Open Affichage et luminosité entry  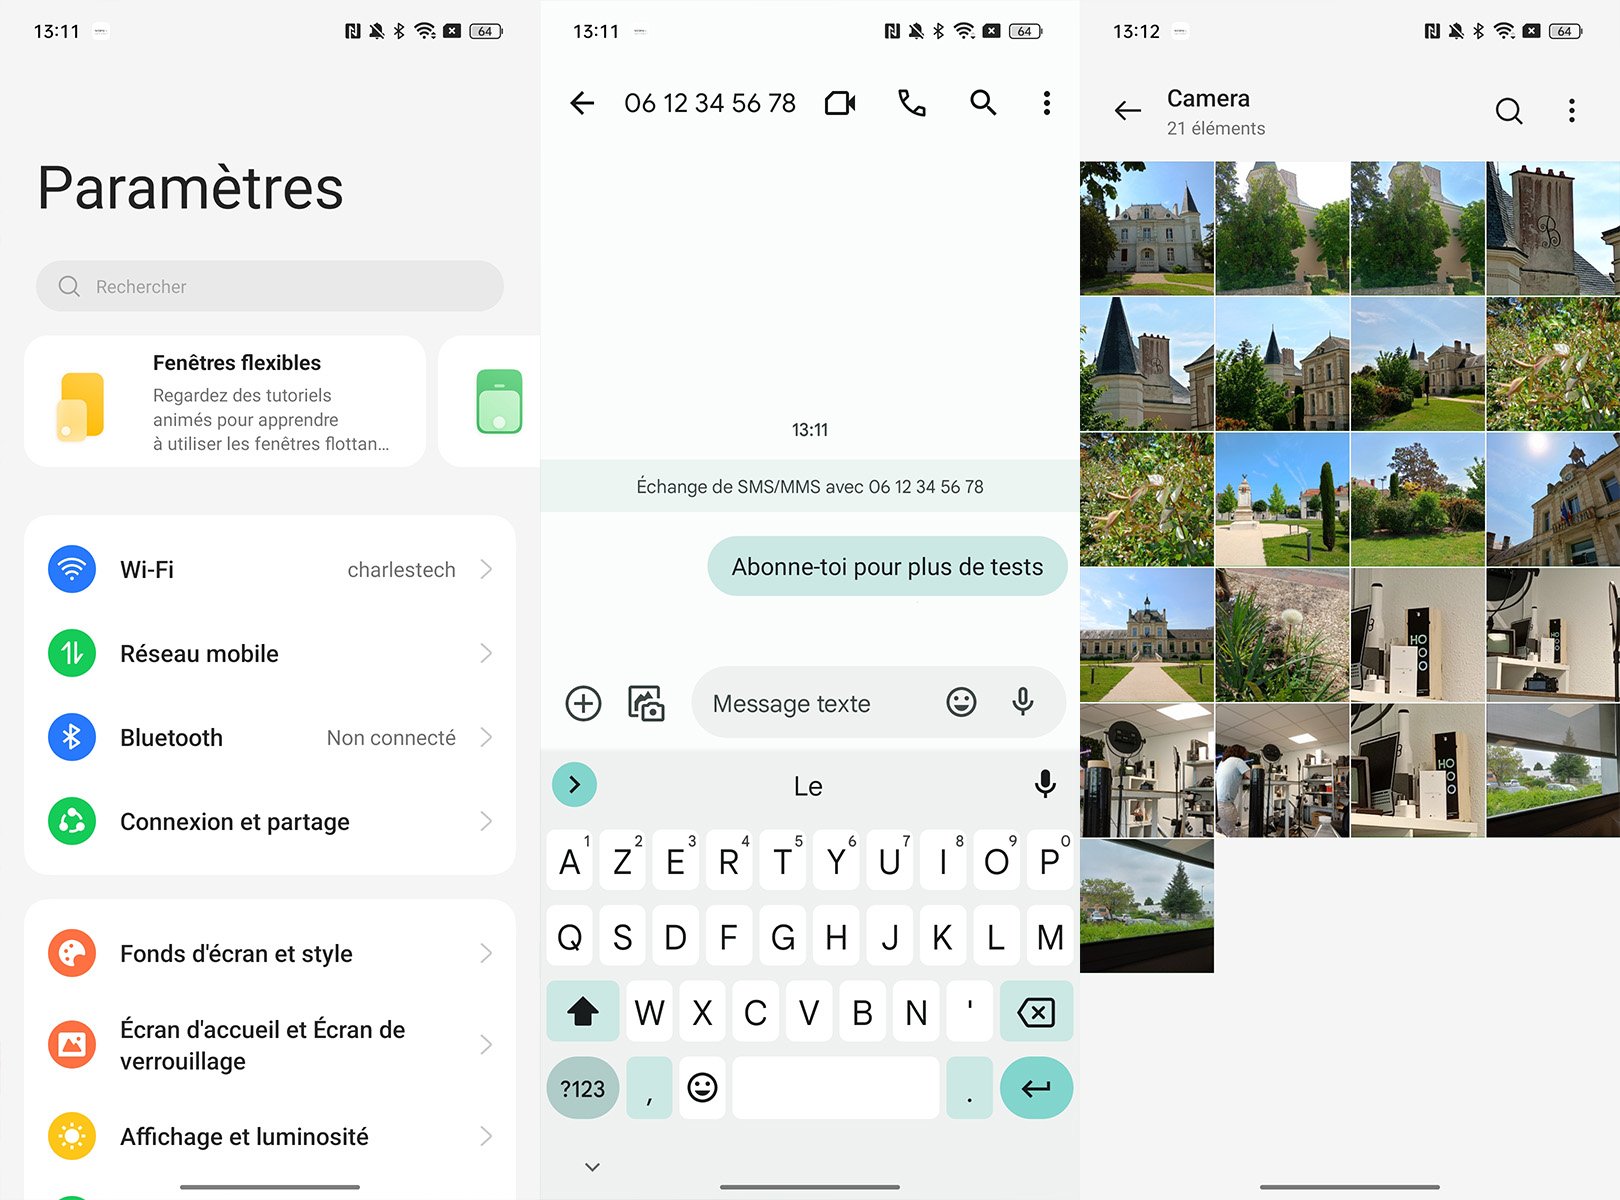point(270,1136)
